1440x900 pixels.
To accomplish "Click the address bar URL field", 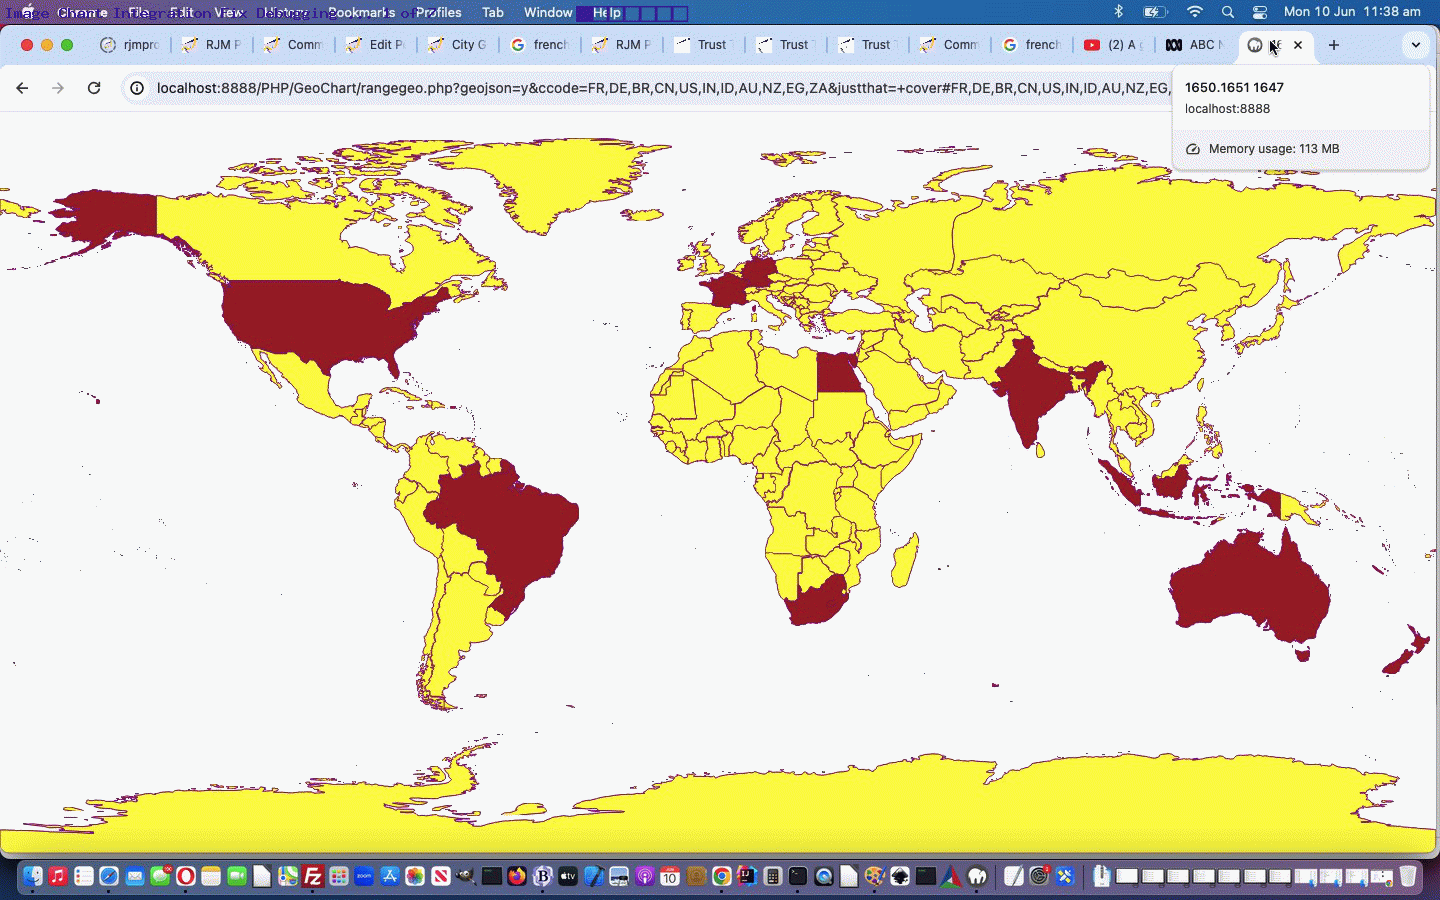I will click(660, 88).
